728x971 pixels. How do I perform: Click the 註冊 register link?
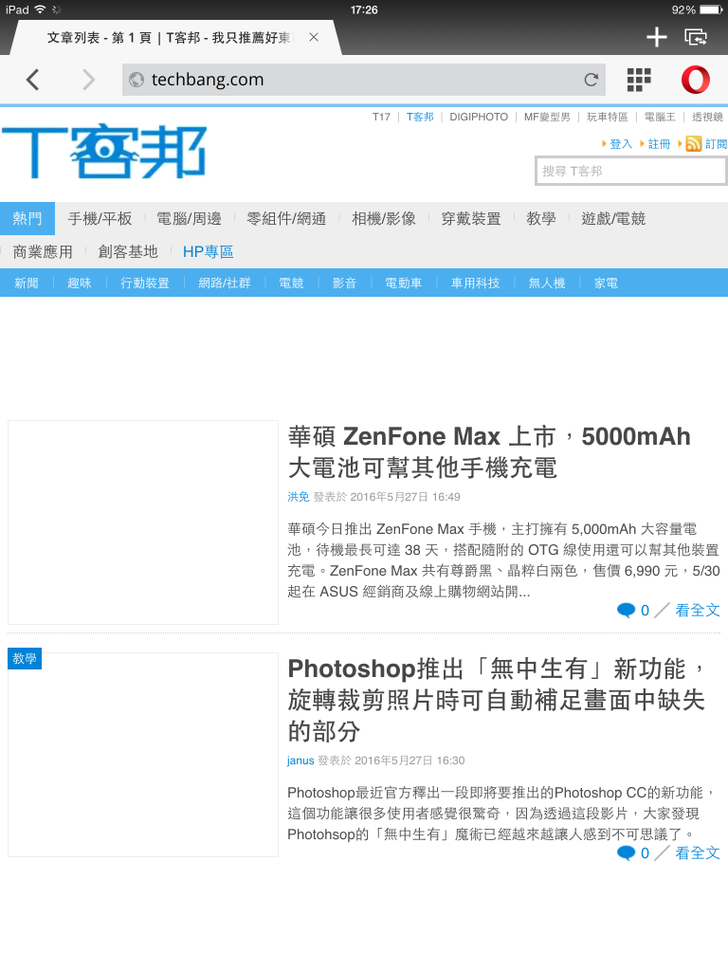point(659,144)
